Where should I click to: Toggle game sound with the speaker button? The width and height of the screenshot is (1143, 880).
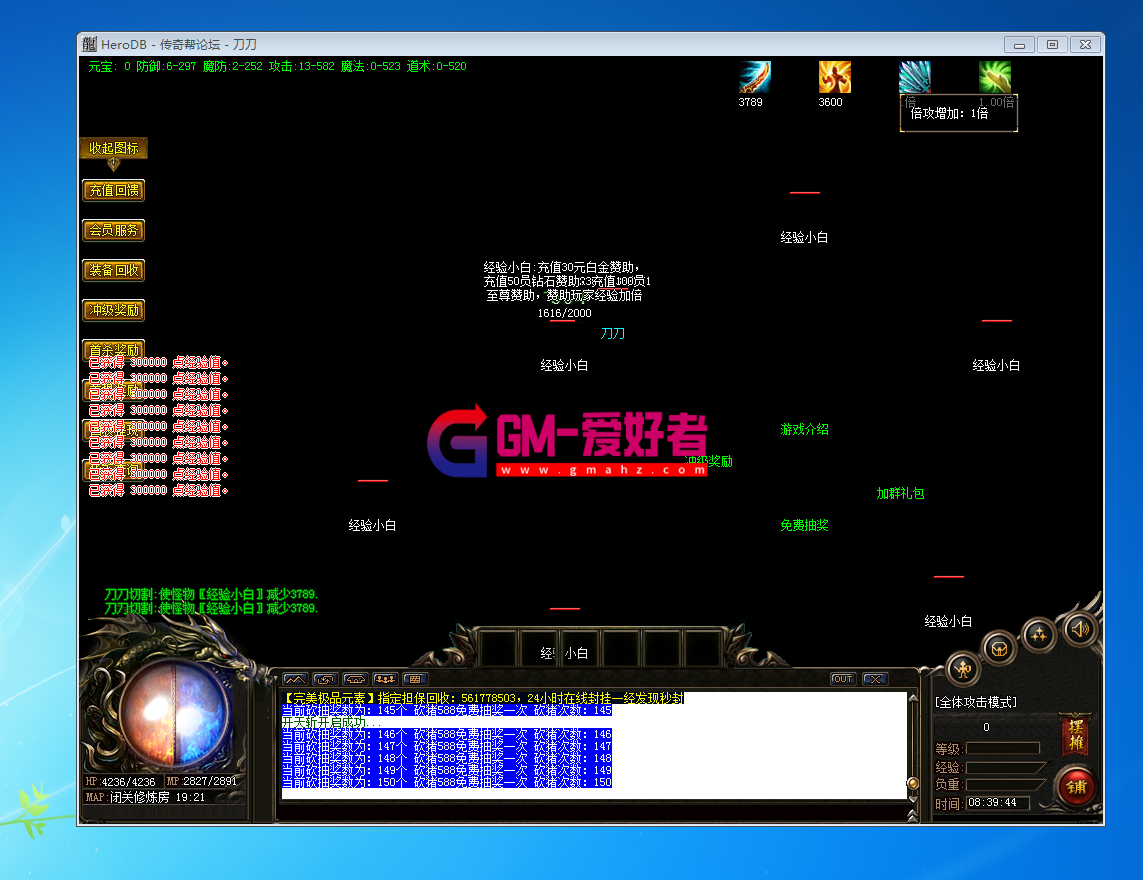pyautogui.click(x=1080, y=628)
